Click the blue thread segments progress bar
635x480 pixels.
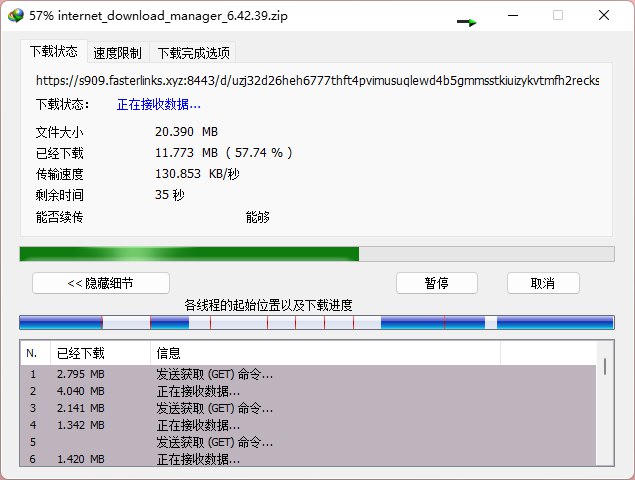click(317, 322)
